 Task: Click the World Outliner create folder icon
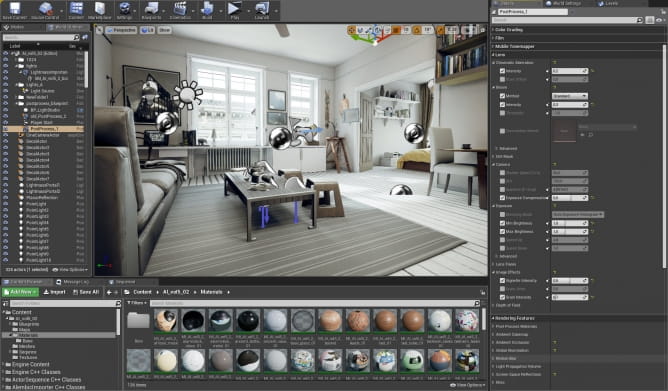point(85,37)
